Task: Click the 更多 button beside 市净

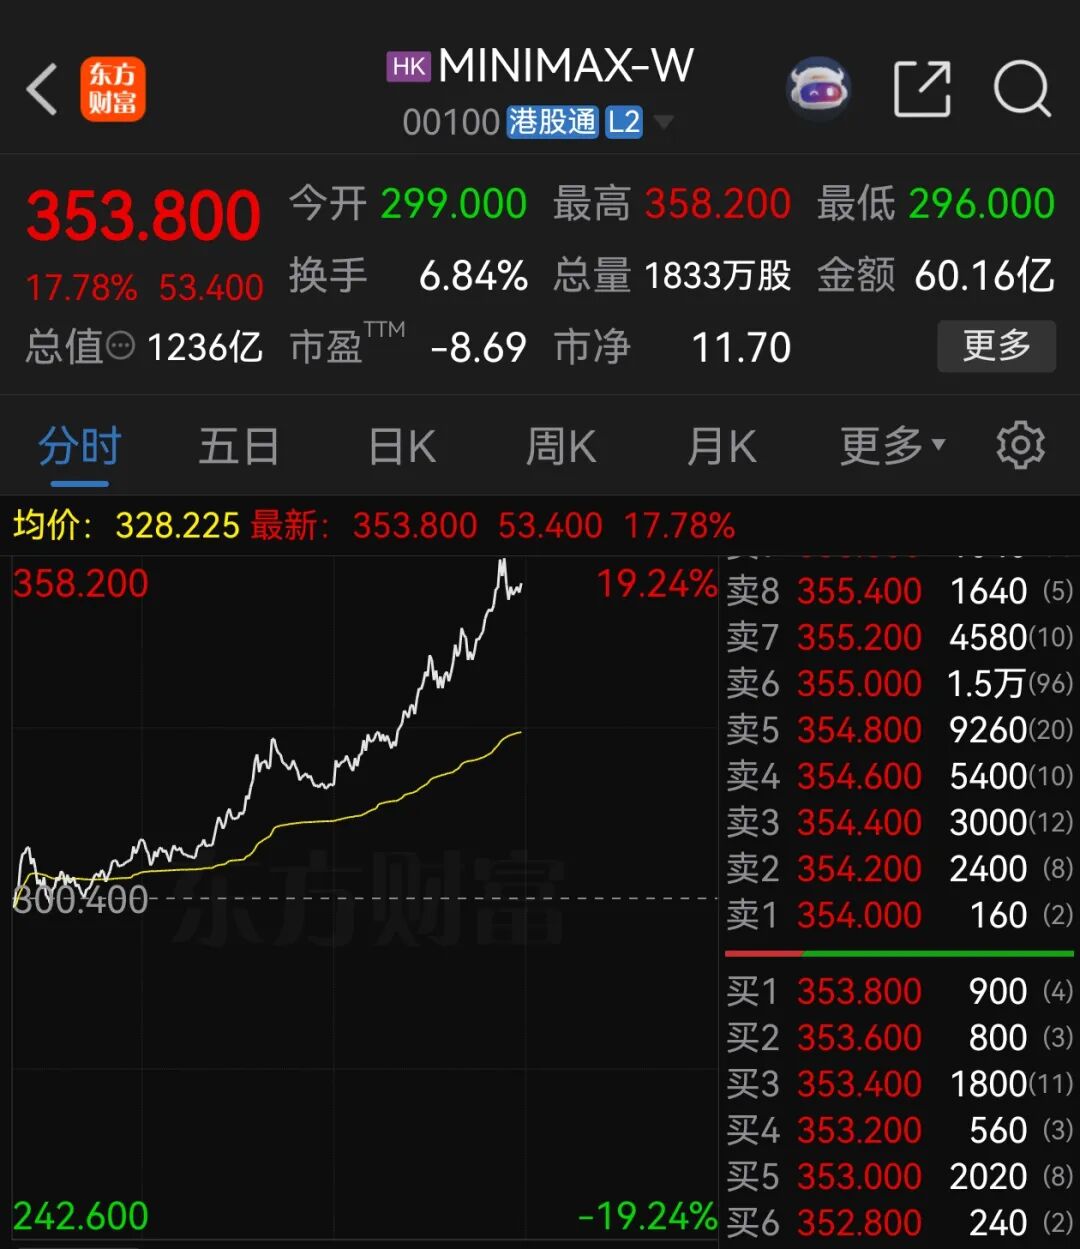Action: [x=996, y=346]
